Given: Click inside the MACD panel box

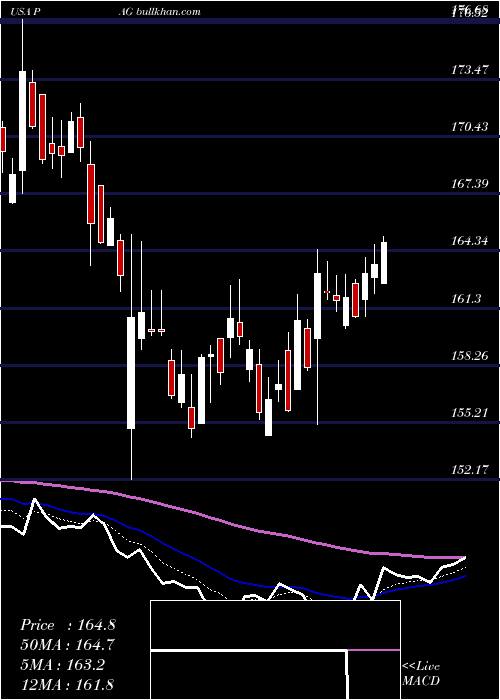Looking at the screenshot, I should tap(275, 650).
